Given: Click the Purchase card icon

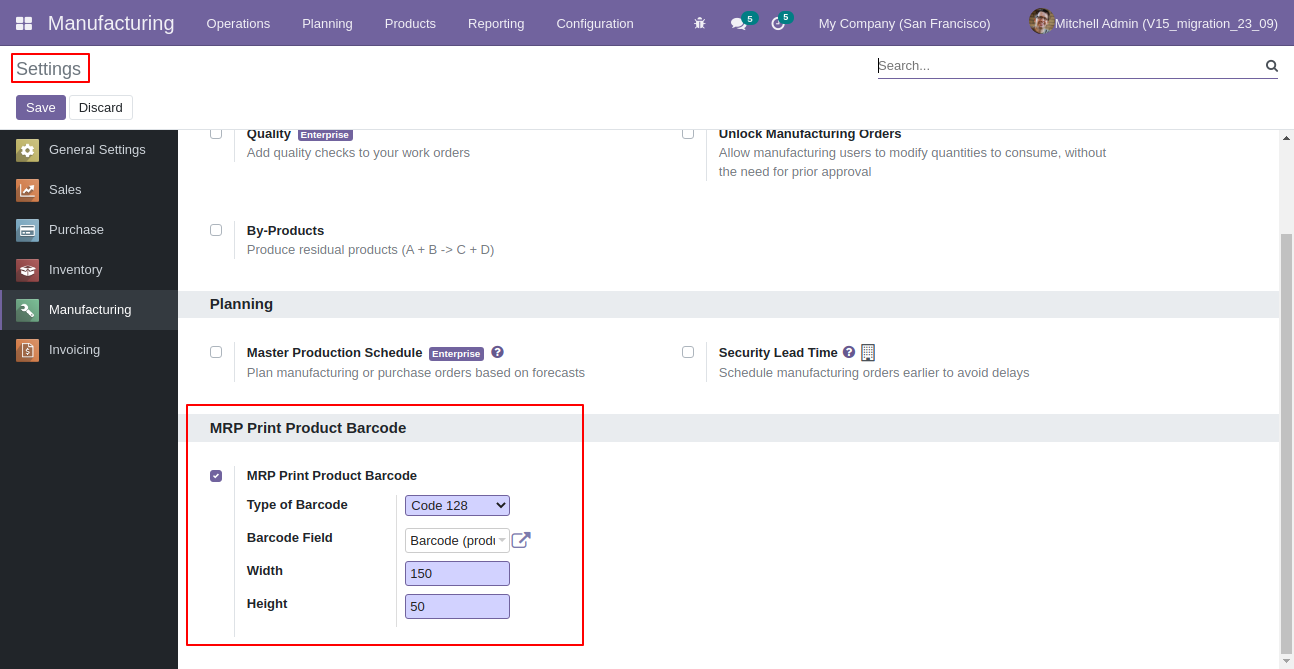Looking at the screenshot, I should (x=27, y=230).
